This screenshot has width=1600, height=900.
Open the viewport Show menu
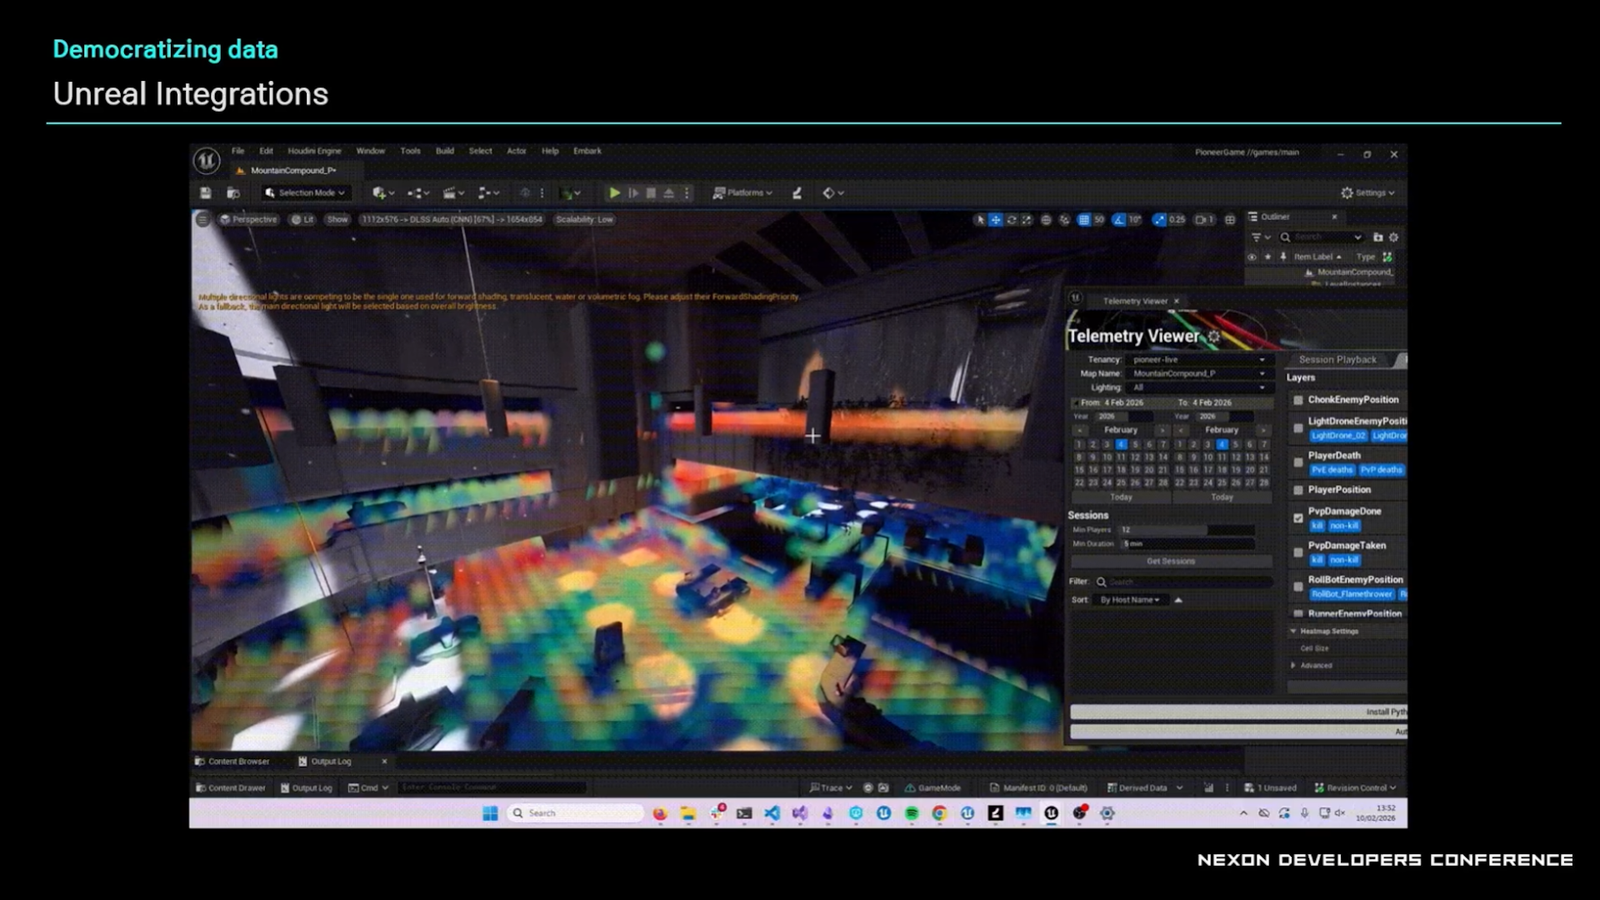pyautogui.click(x=337, y=219)
